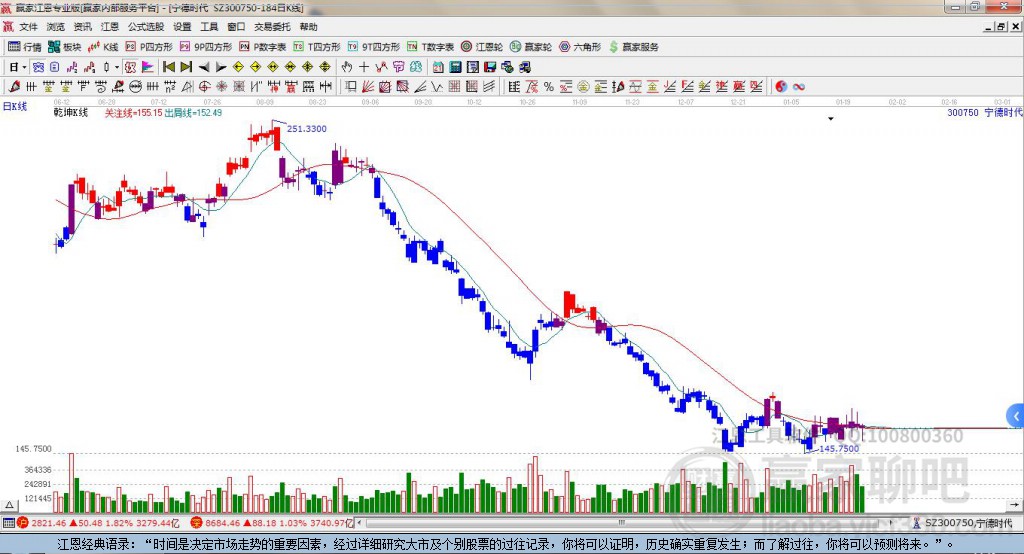Select the crosshair cursor tool
The width and height of the screenshot is (1024, 554).
(x=364, y=67)
